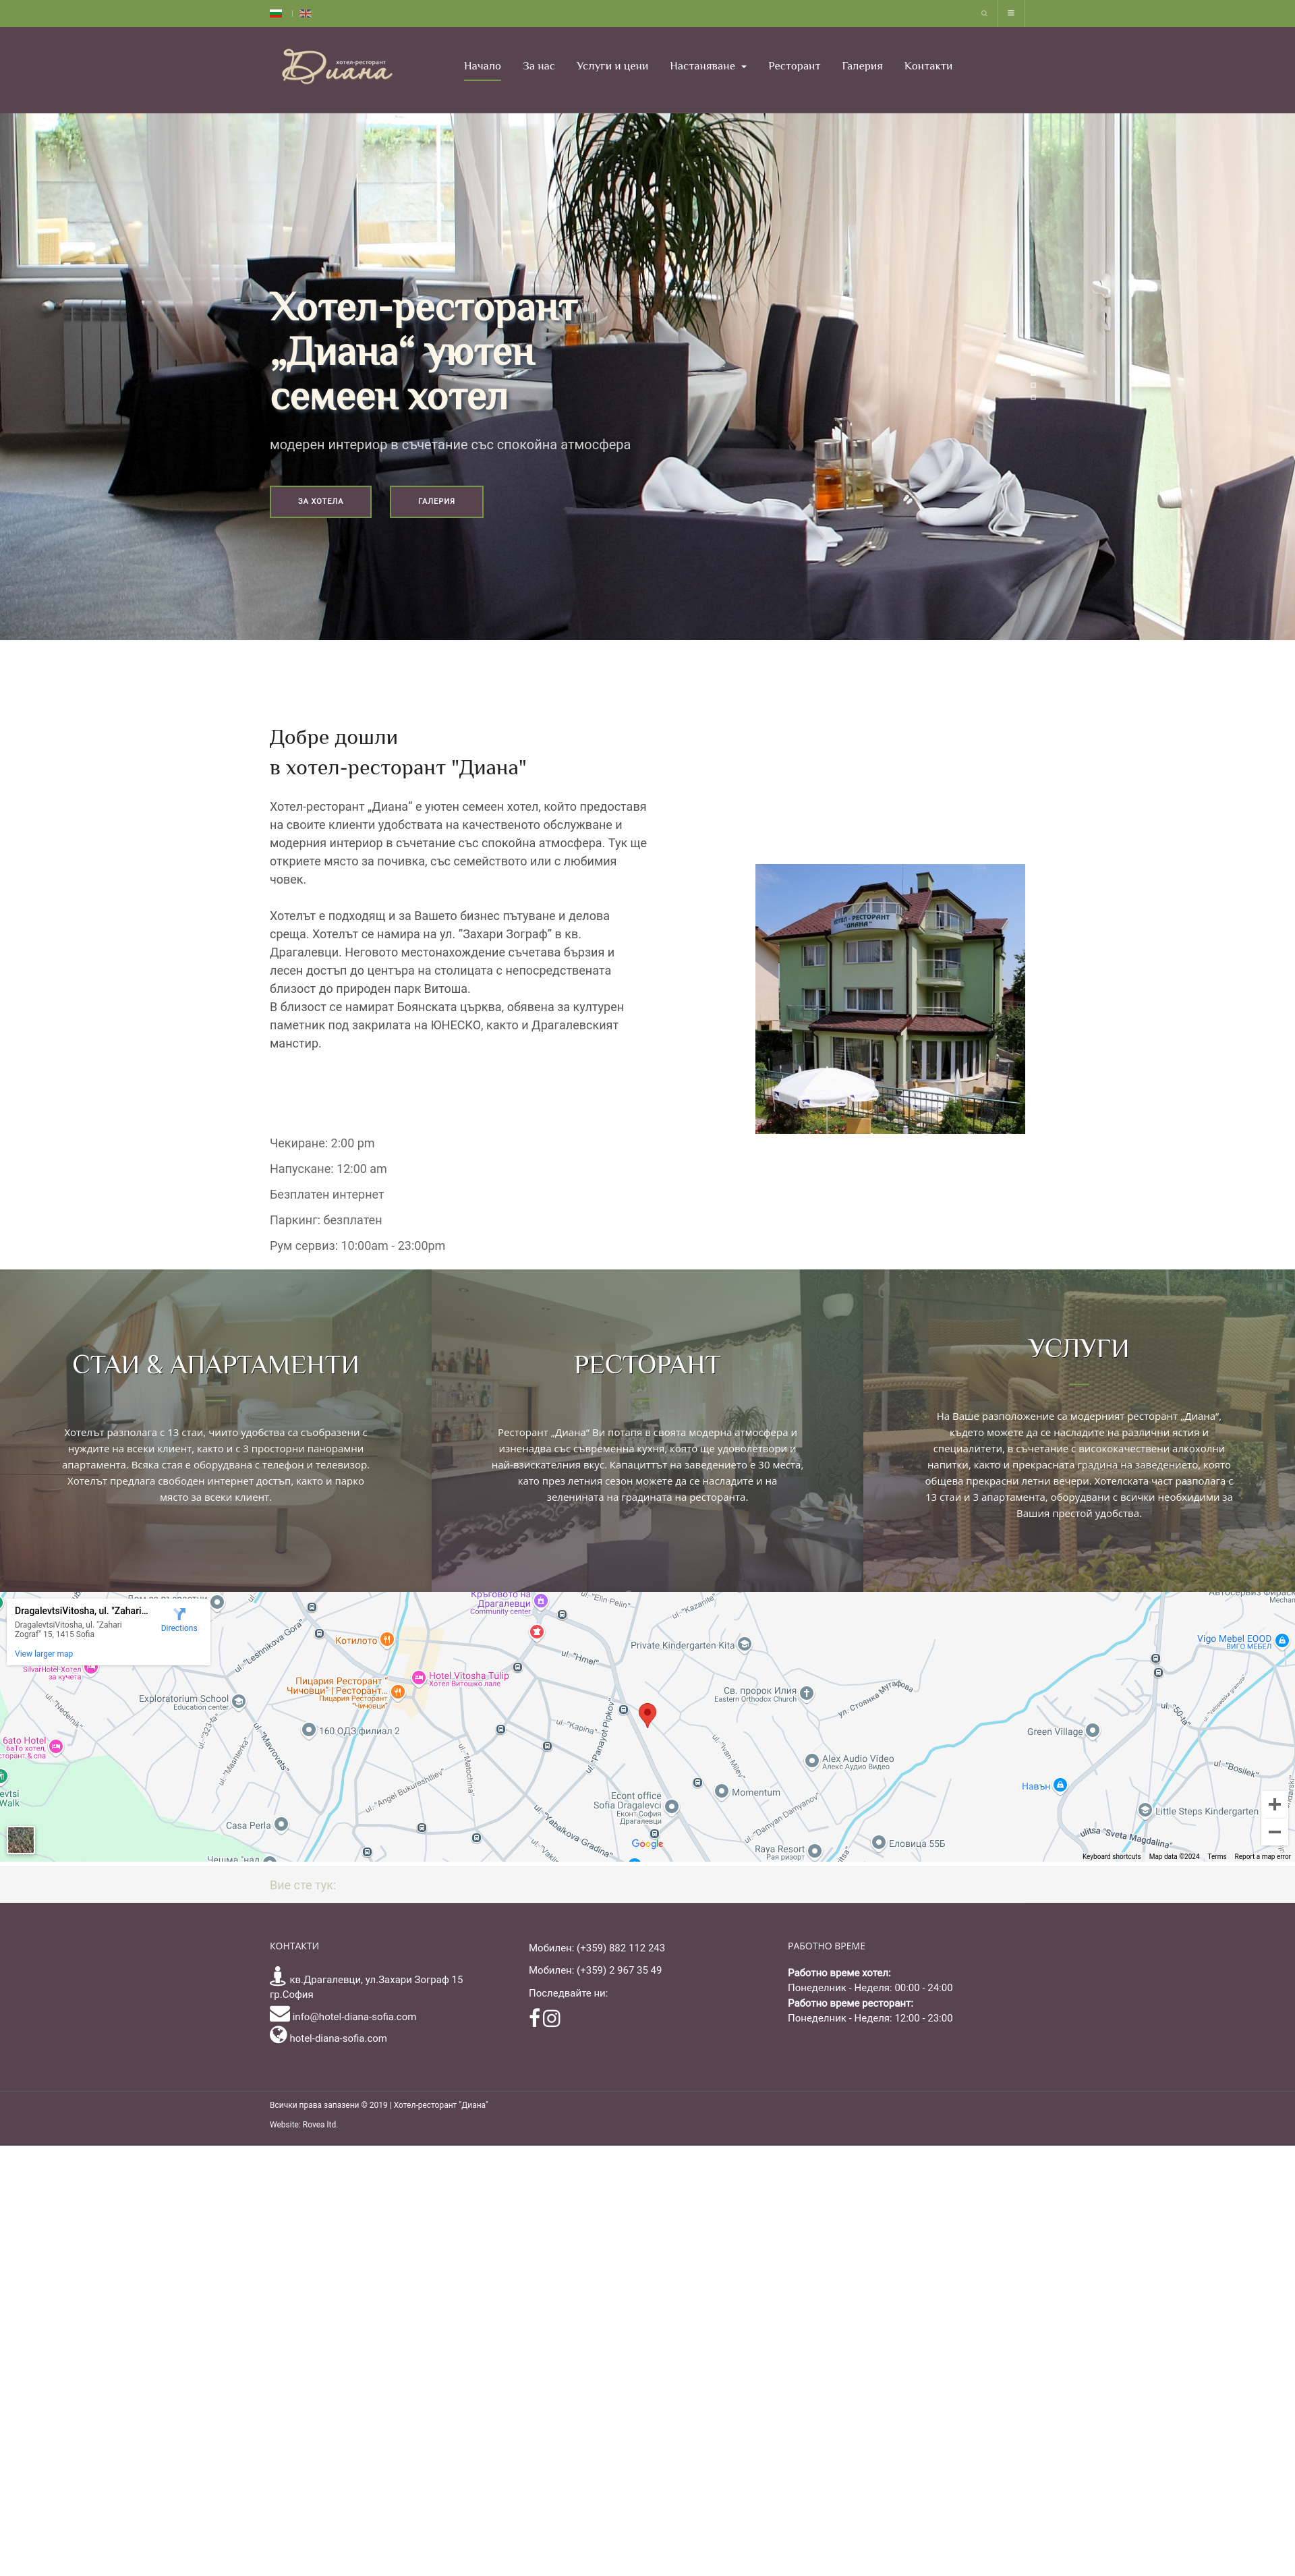The width and height of the screenshot is (1295, 2576).
Task: Switch language with the UK flag icon
Action: (x=305, y=13)
